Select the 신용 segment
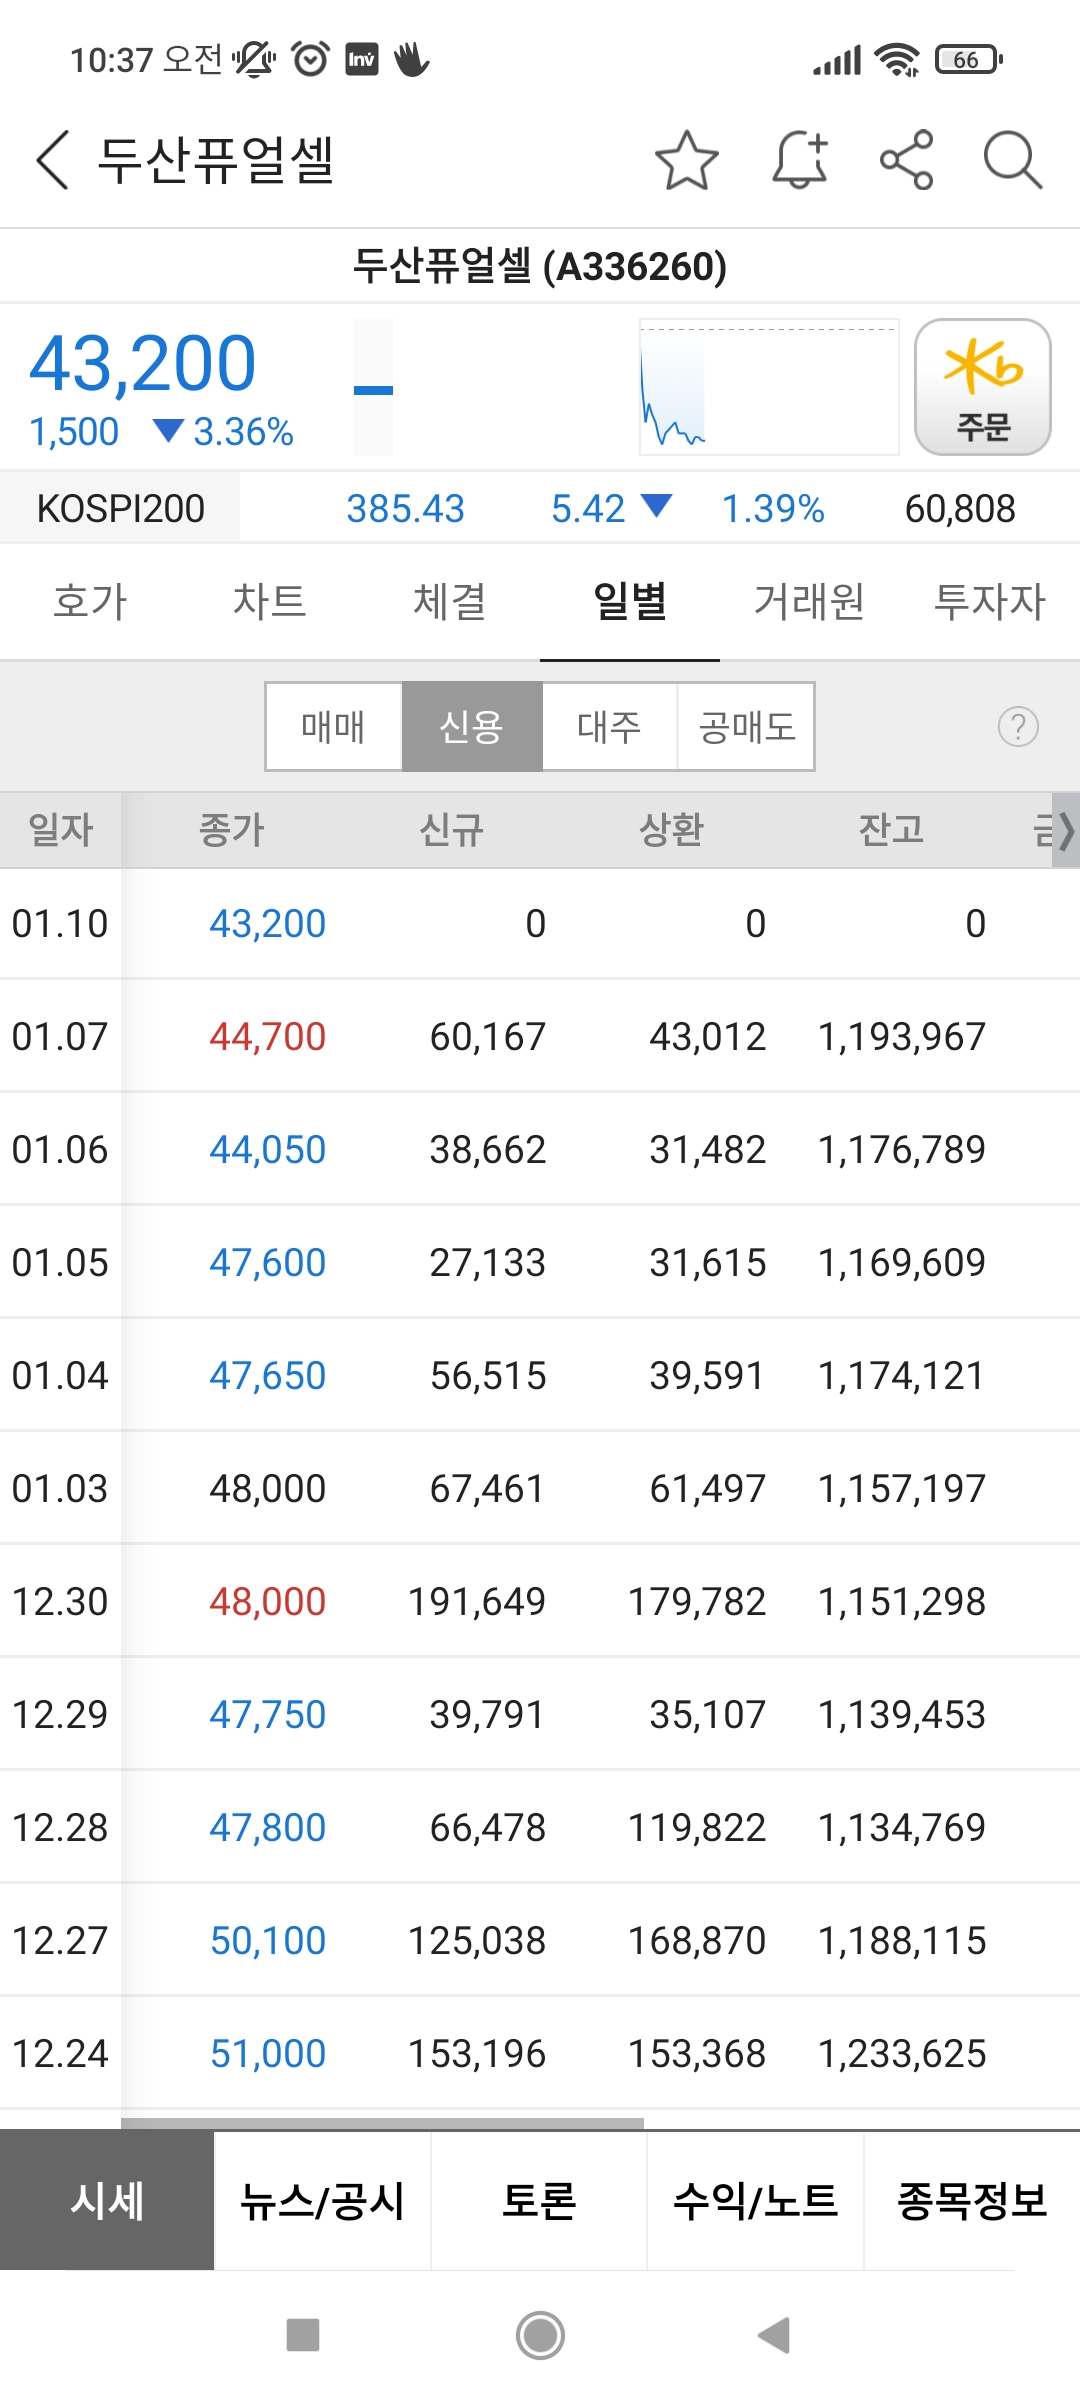The image size is (1080, 2400). 472,726
